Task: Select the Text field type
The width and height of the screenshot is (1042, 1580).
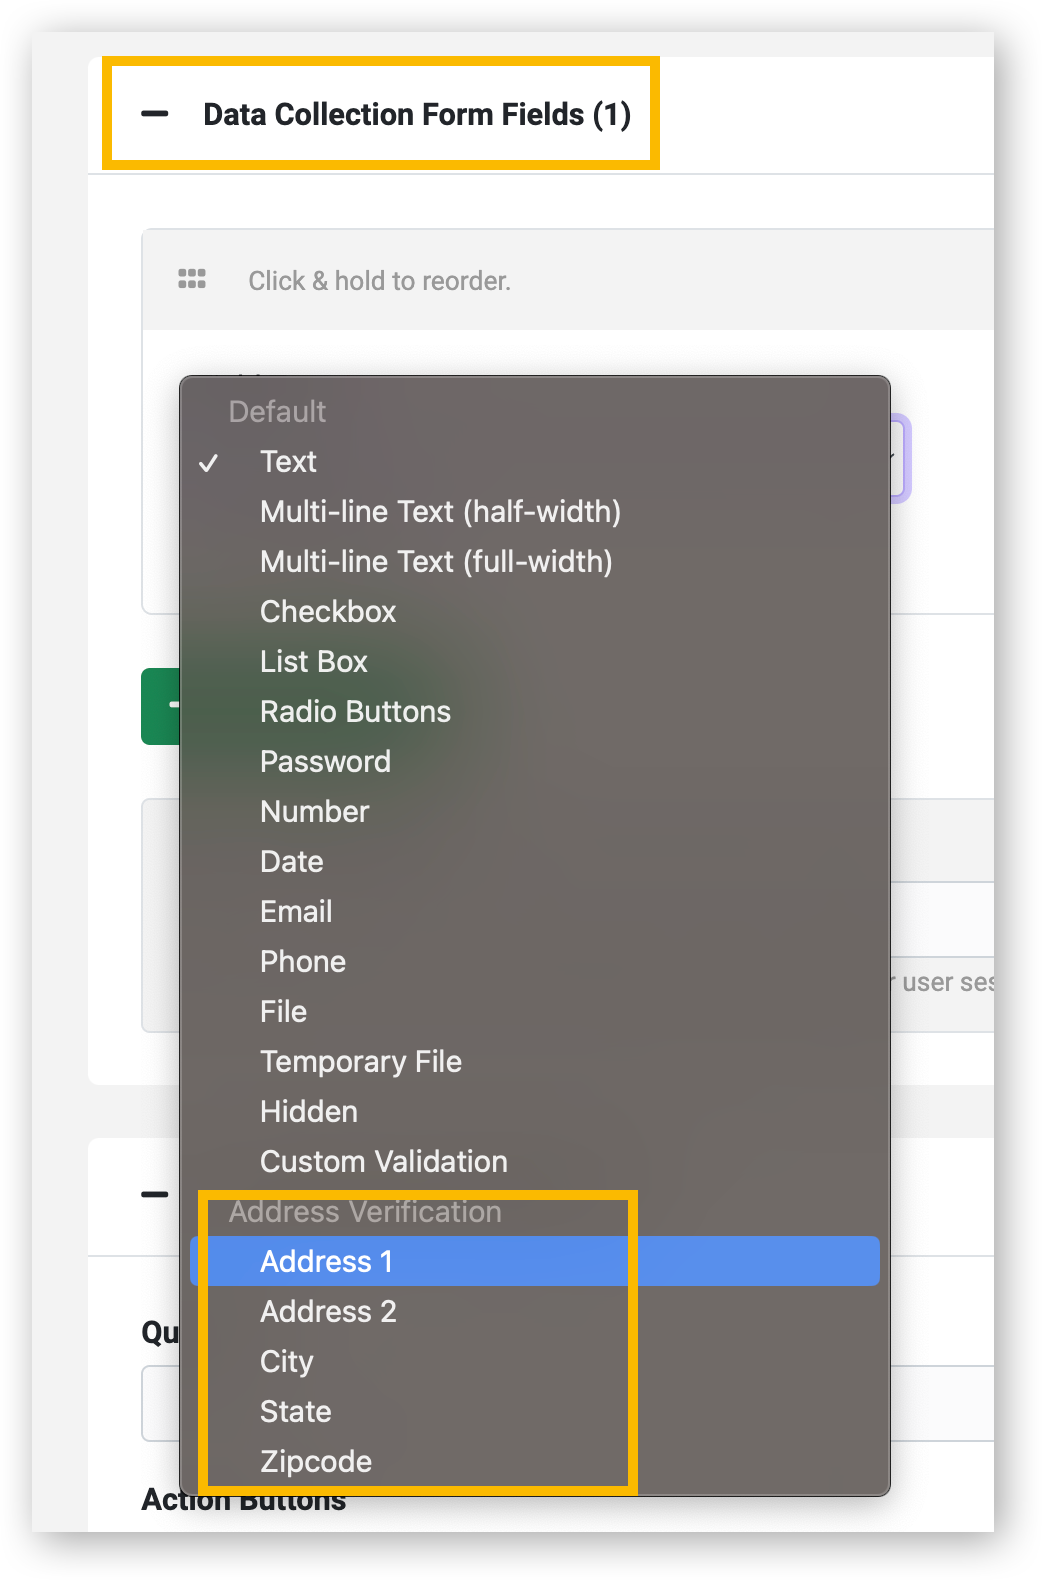Action: (x=288, y=461)
